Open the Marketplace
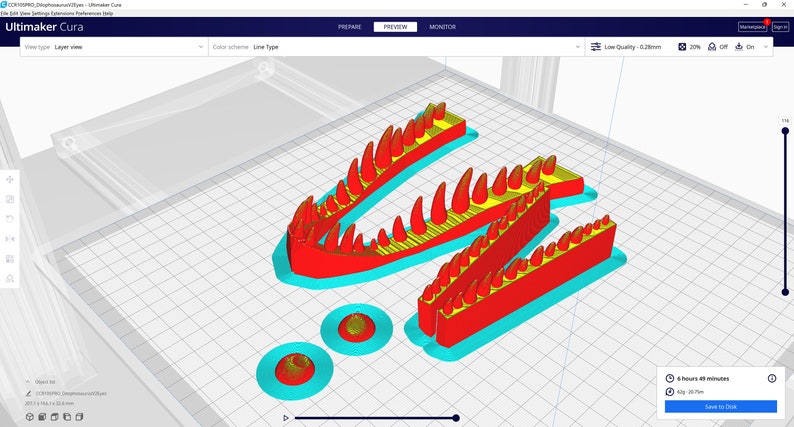The width and height of the screenshot is (794, 427). (752, 27)
